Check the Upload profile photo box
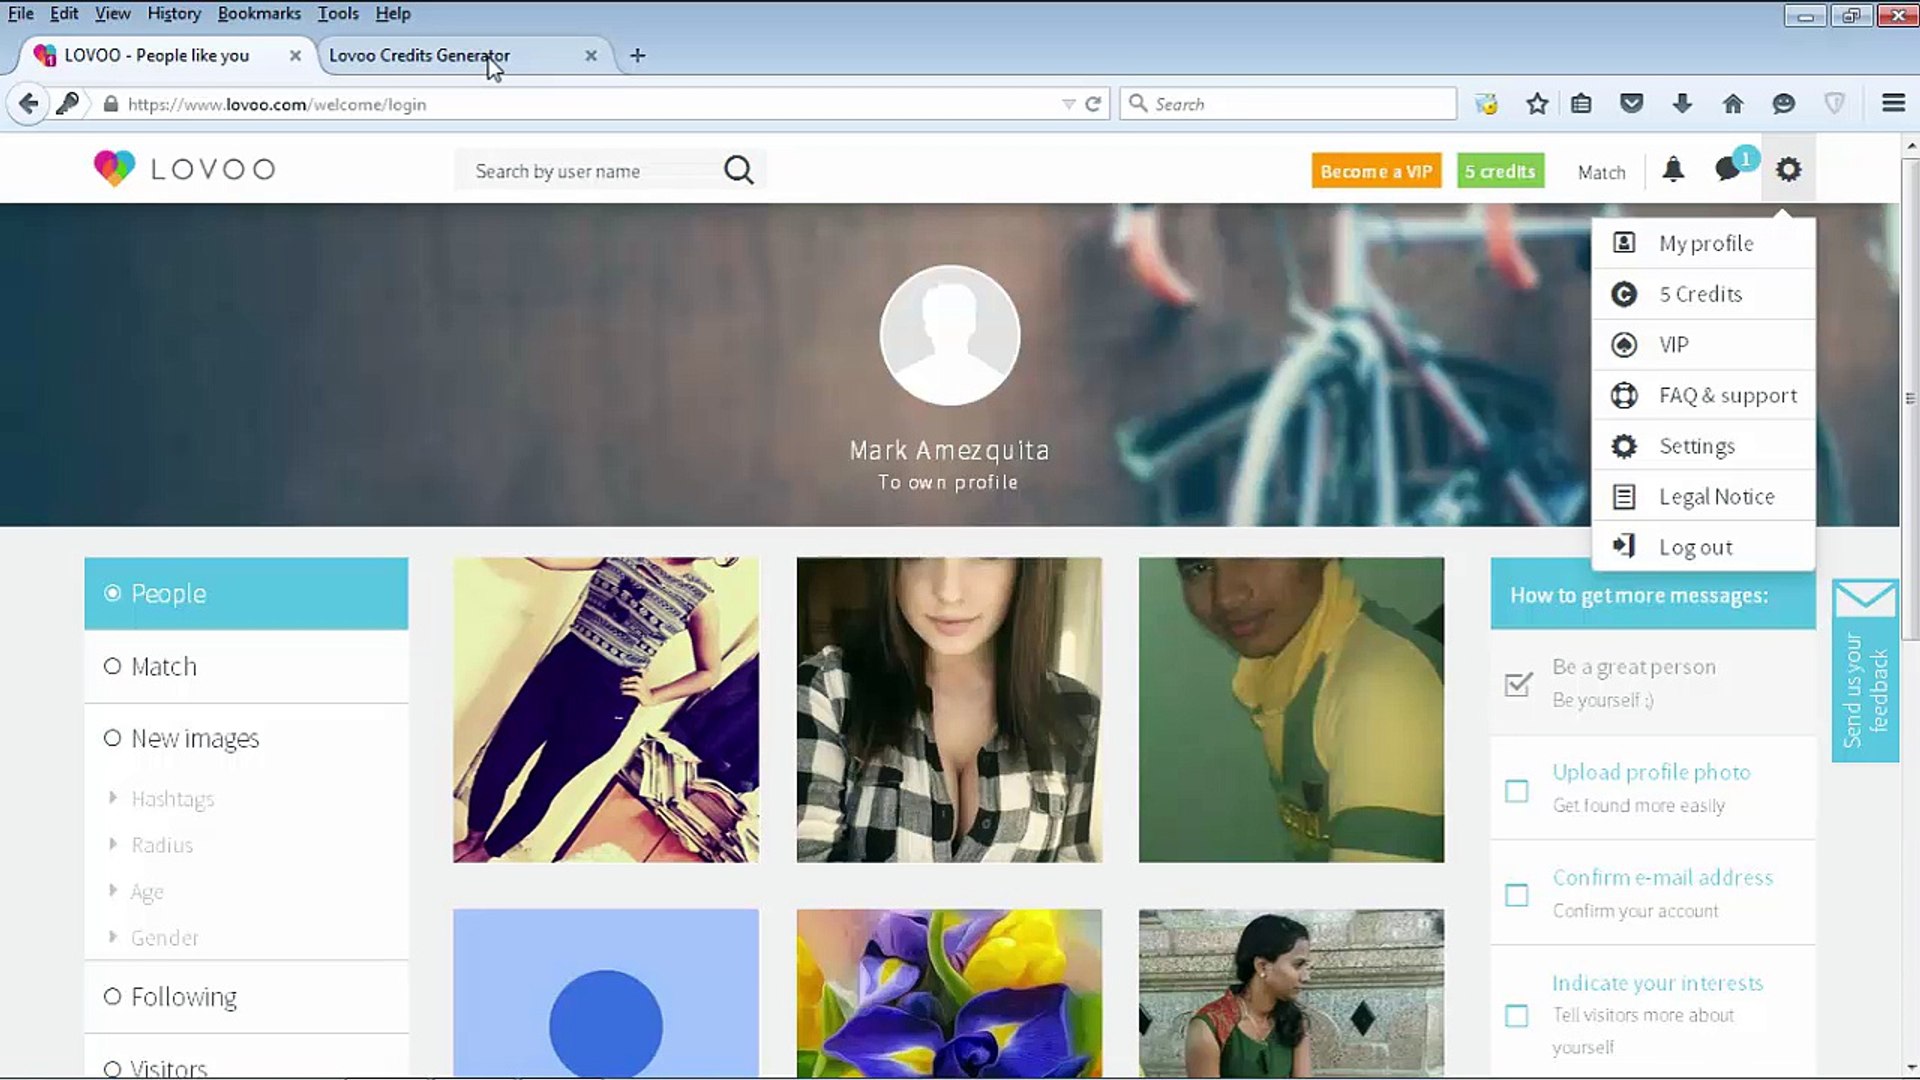Viewport: 1920px width, 1080px height. pos(1516,791)
